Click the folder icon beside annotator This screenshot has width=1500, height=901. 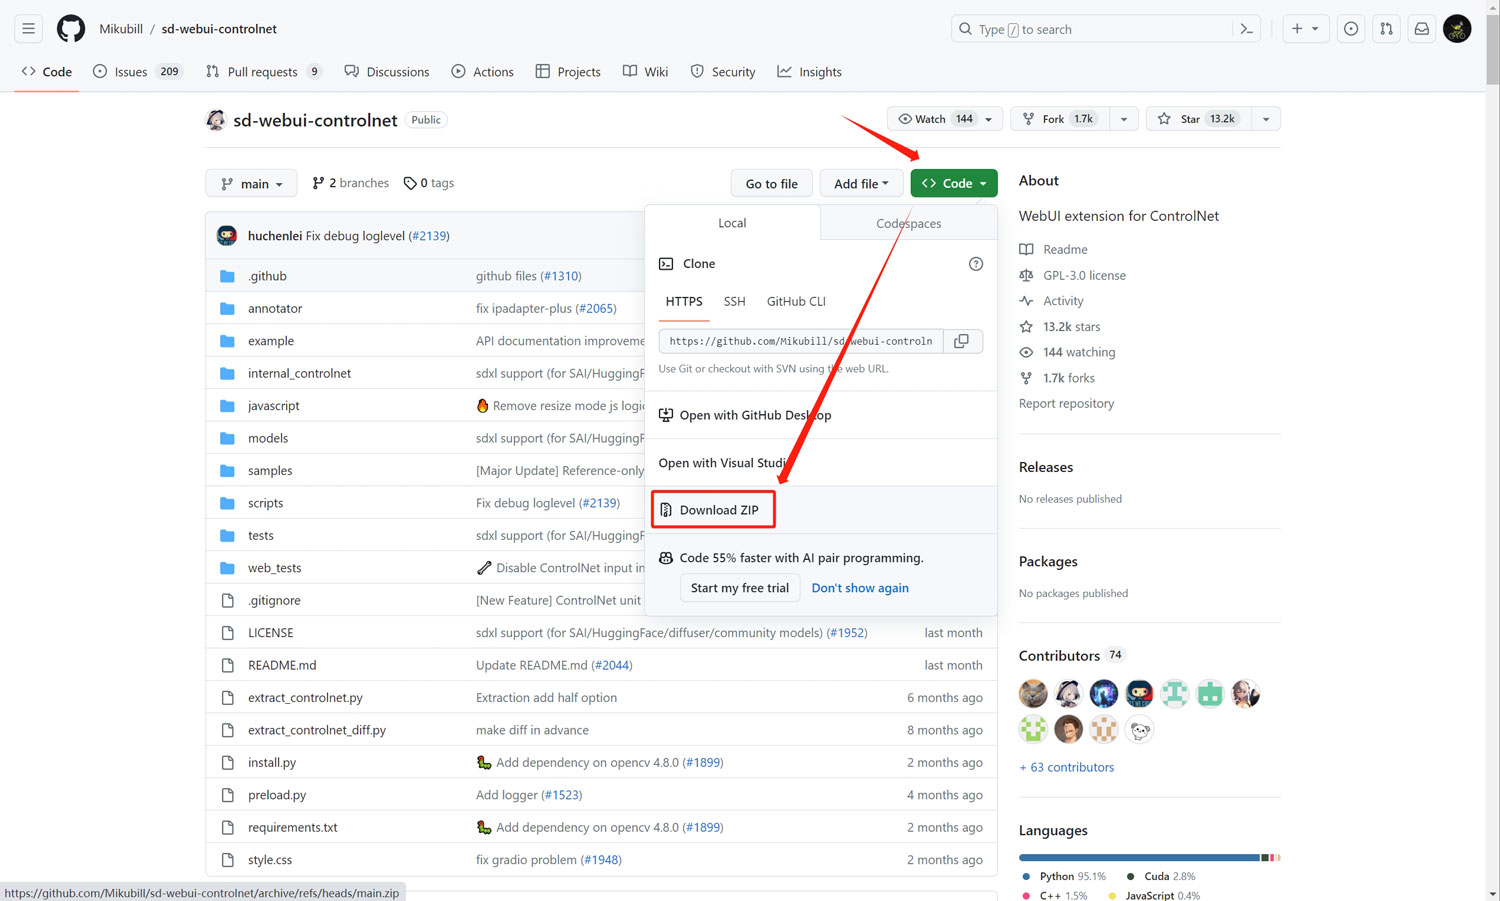227,309
